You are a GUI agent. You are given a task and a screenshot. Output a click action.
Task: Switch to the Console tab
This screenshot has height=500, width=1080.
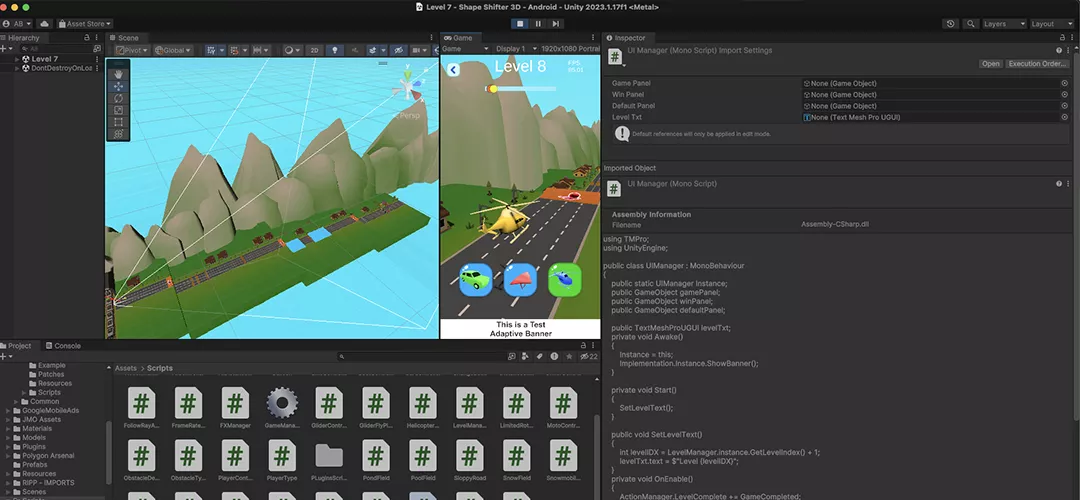click(63, 346)
